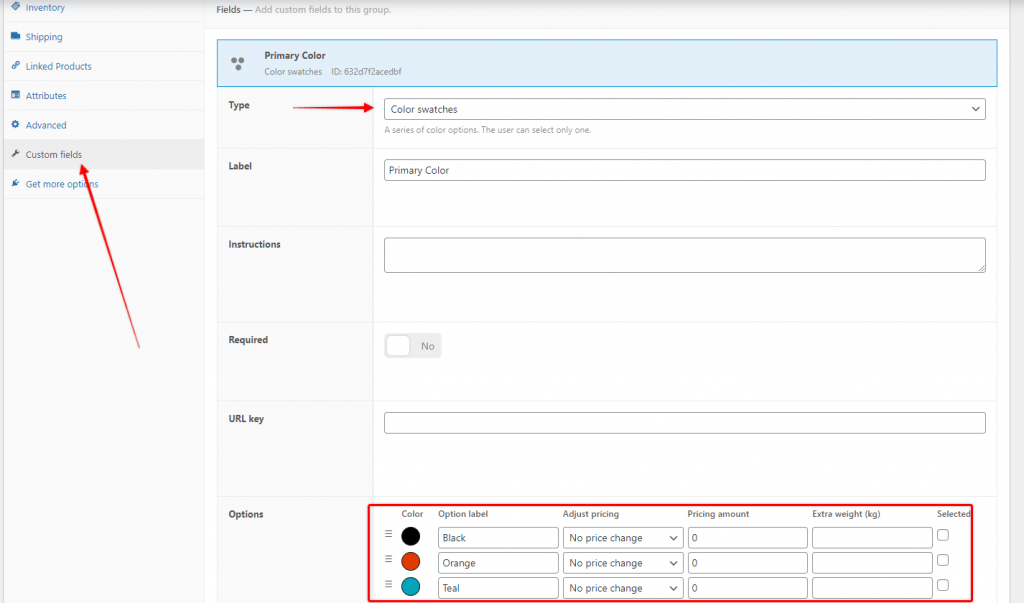
Task: Click inside the URL key input field
Action: point(684,422)
